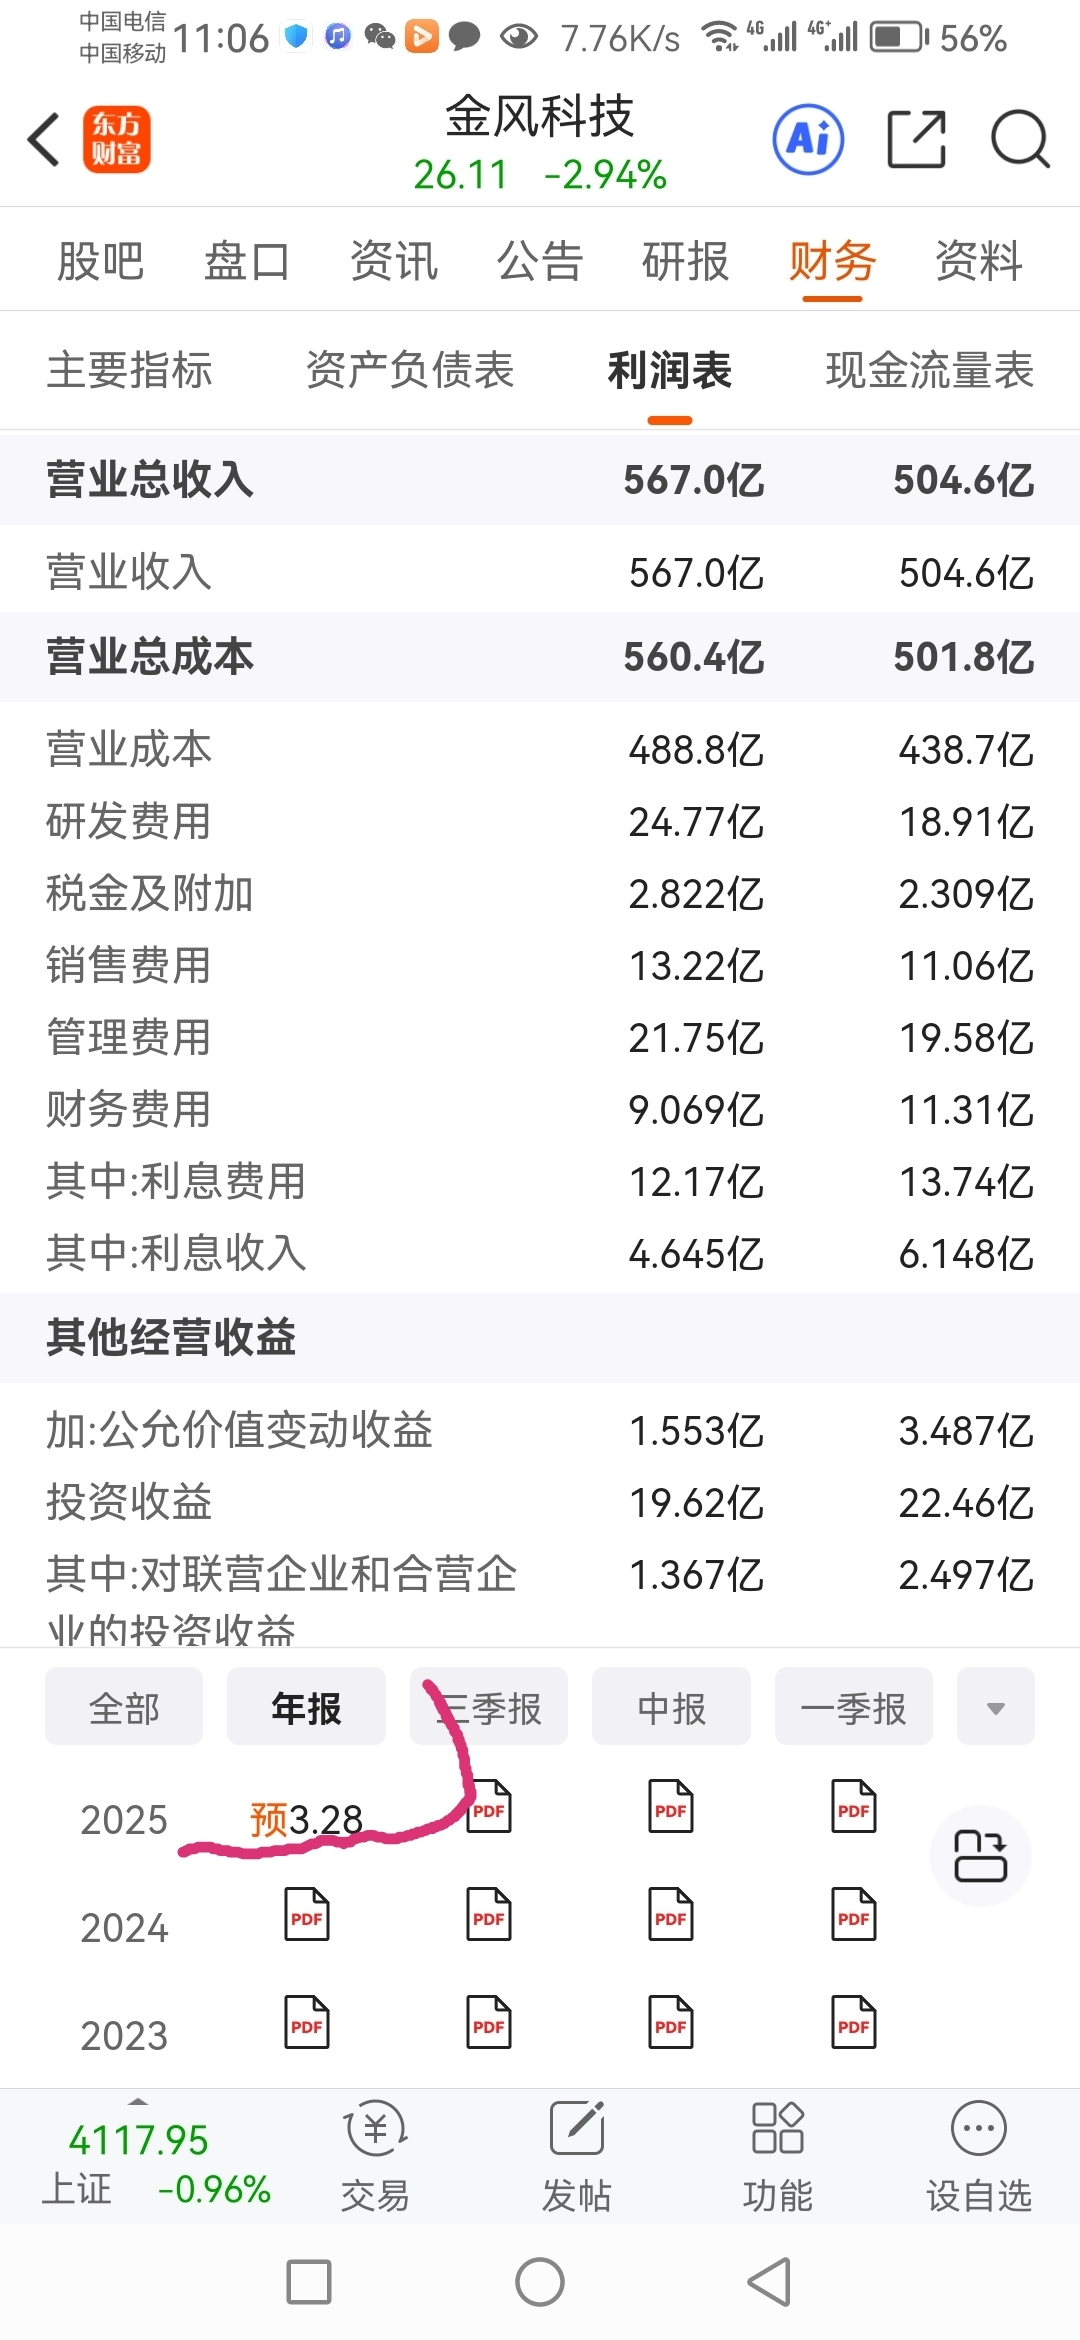Open the 交易 trade icon

pos(375,2156)
